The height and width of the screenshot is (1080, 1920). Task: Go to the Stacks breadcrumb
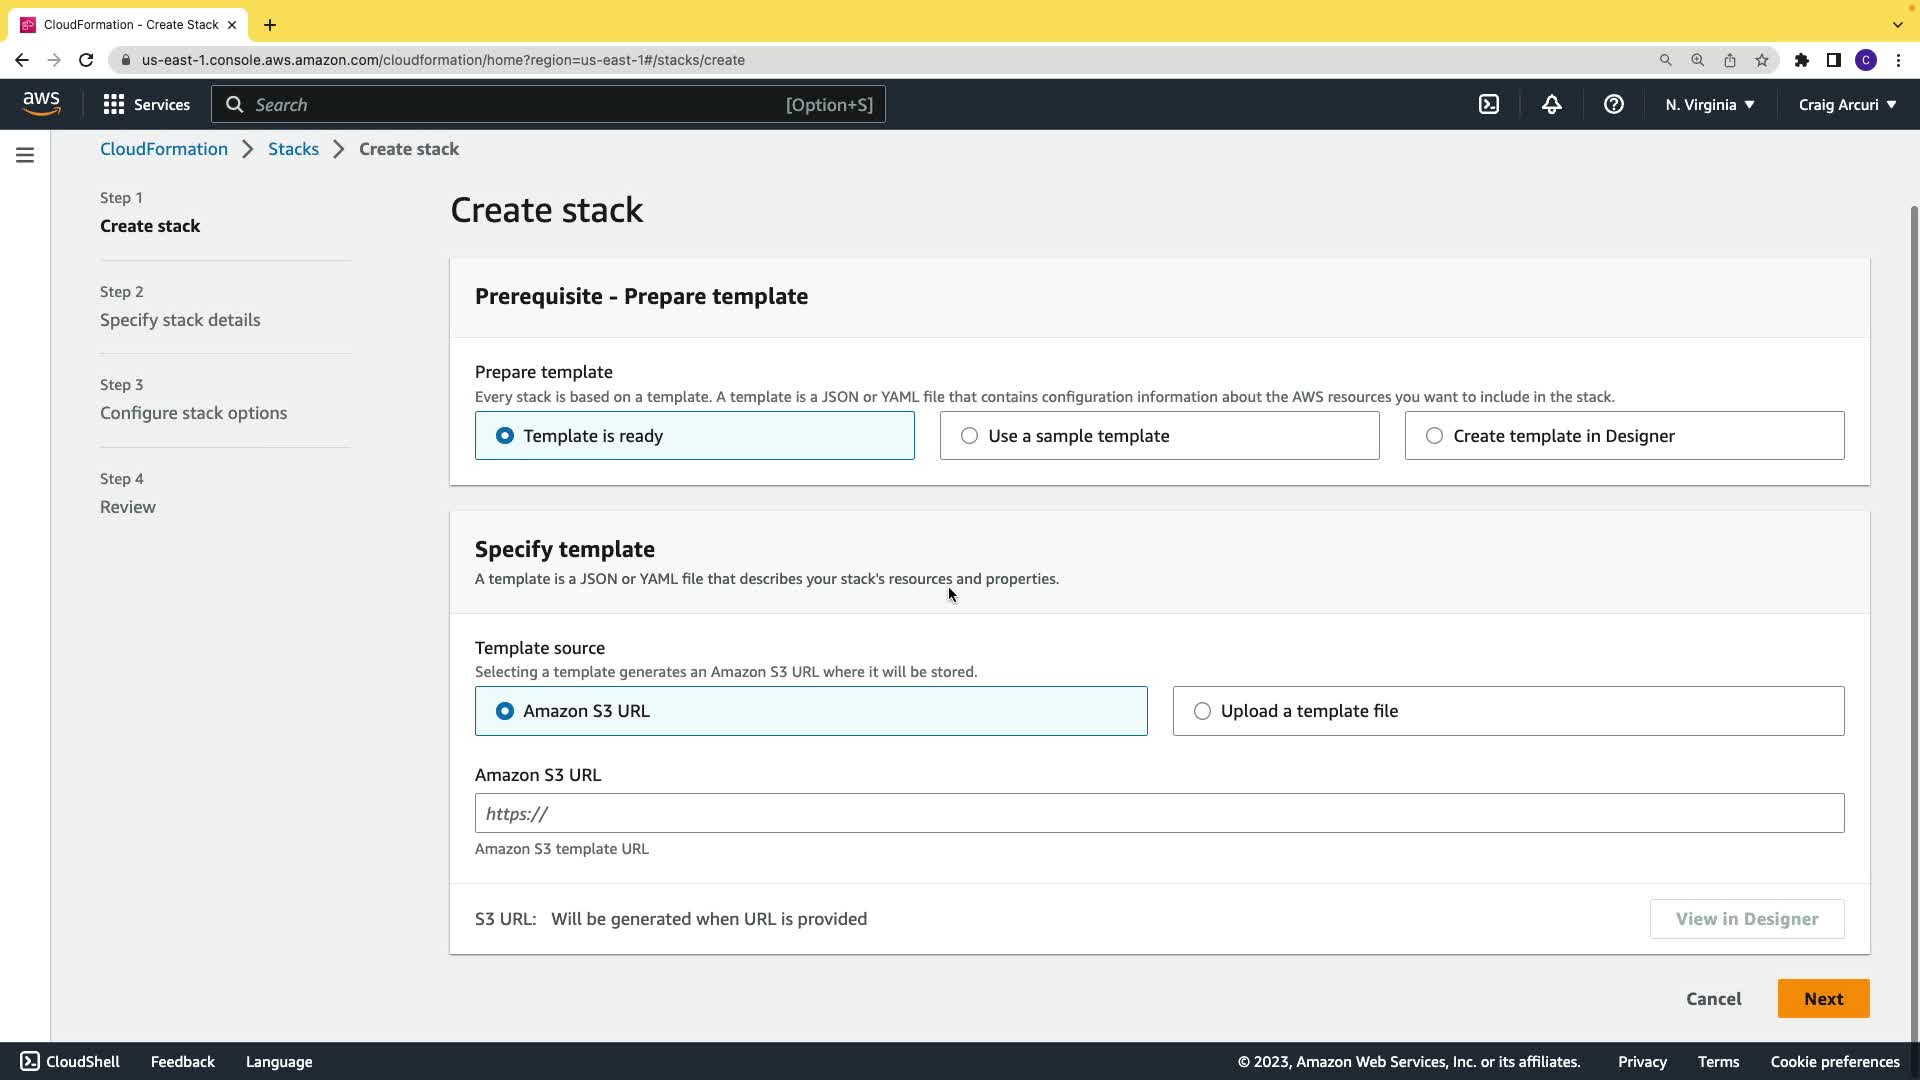[x=293, y=149]
